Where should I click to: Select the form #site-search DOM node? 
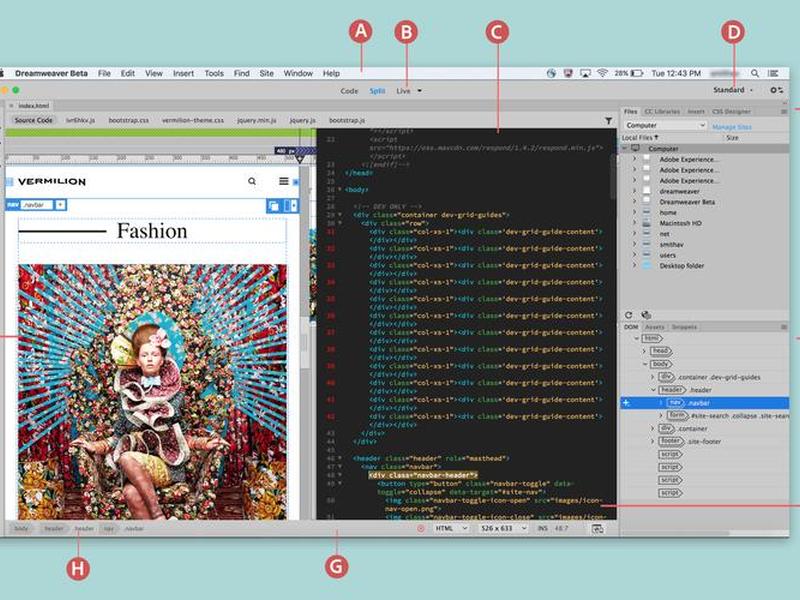727,416
